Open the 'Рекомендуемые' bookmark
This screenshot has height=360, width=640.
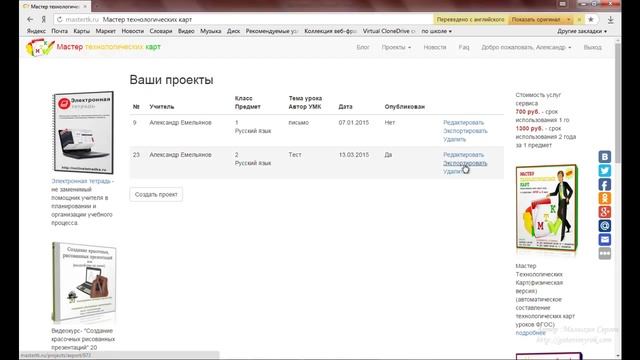pyautogui.click(x=272, y=31)
